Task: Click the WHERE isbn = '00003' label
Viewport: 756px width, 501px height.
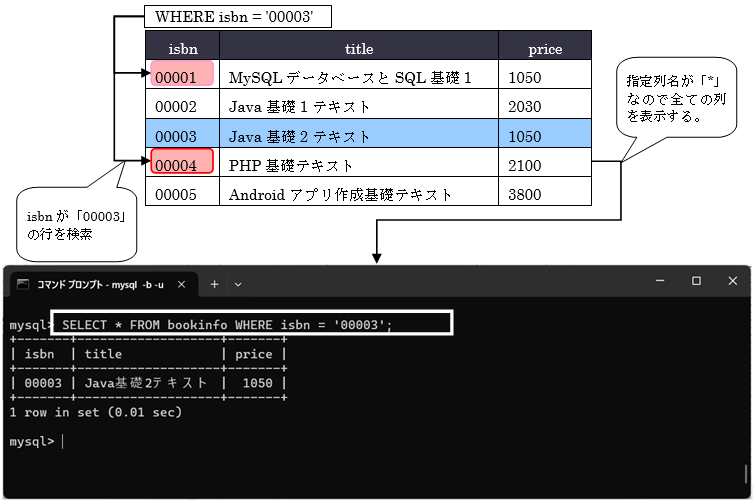Action: pyautogui.click(x=237, y=17)
